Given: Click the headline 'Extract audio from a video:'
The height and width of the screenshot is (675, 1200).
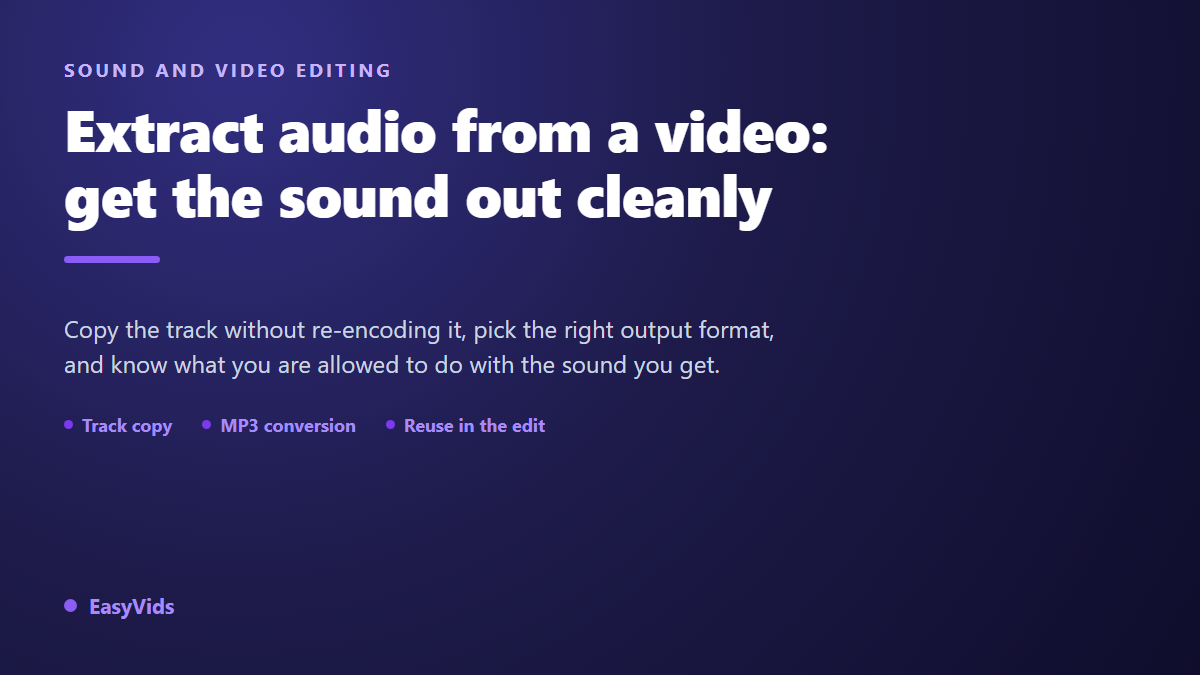Looking at the screenshot, I should (x=447, y=133).
